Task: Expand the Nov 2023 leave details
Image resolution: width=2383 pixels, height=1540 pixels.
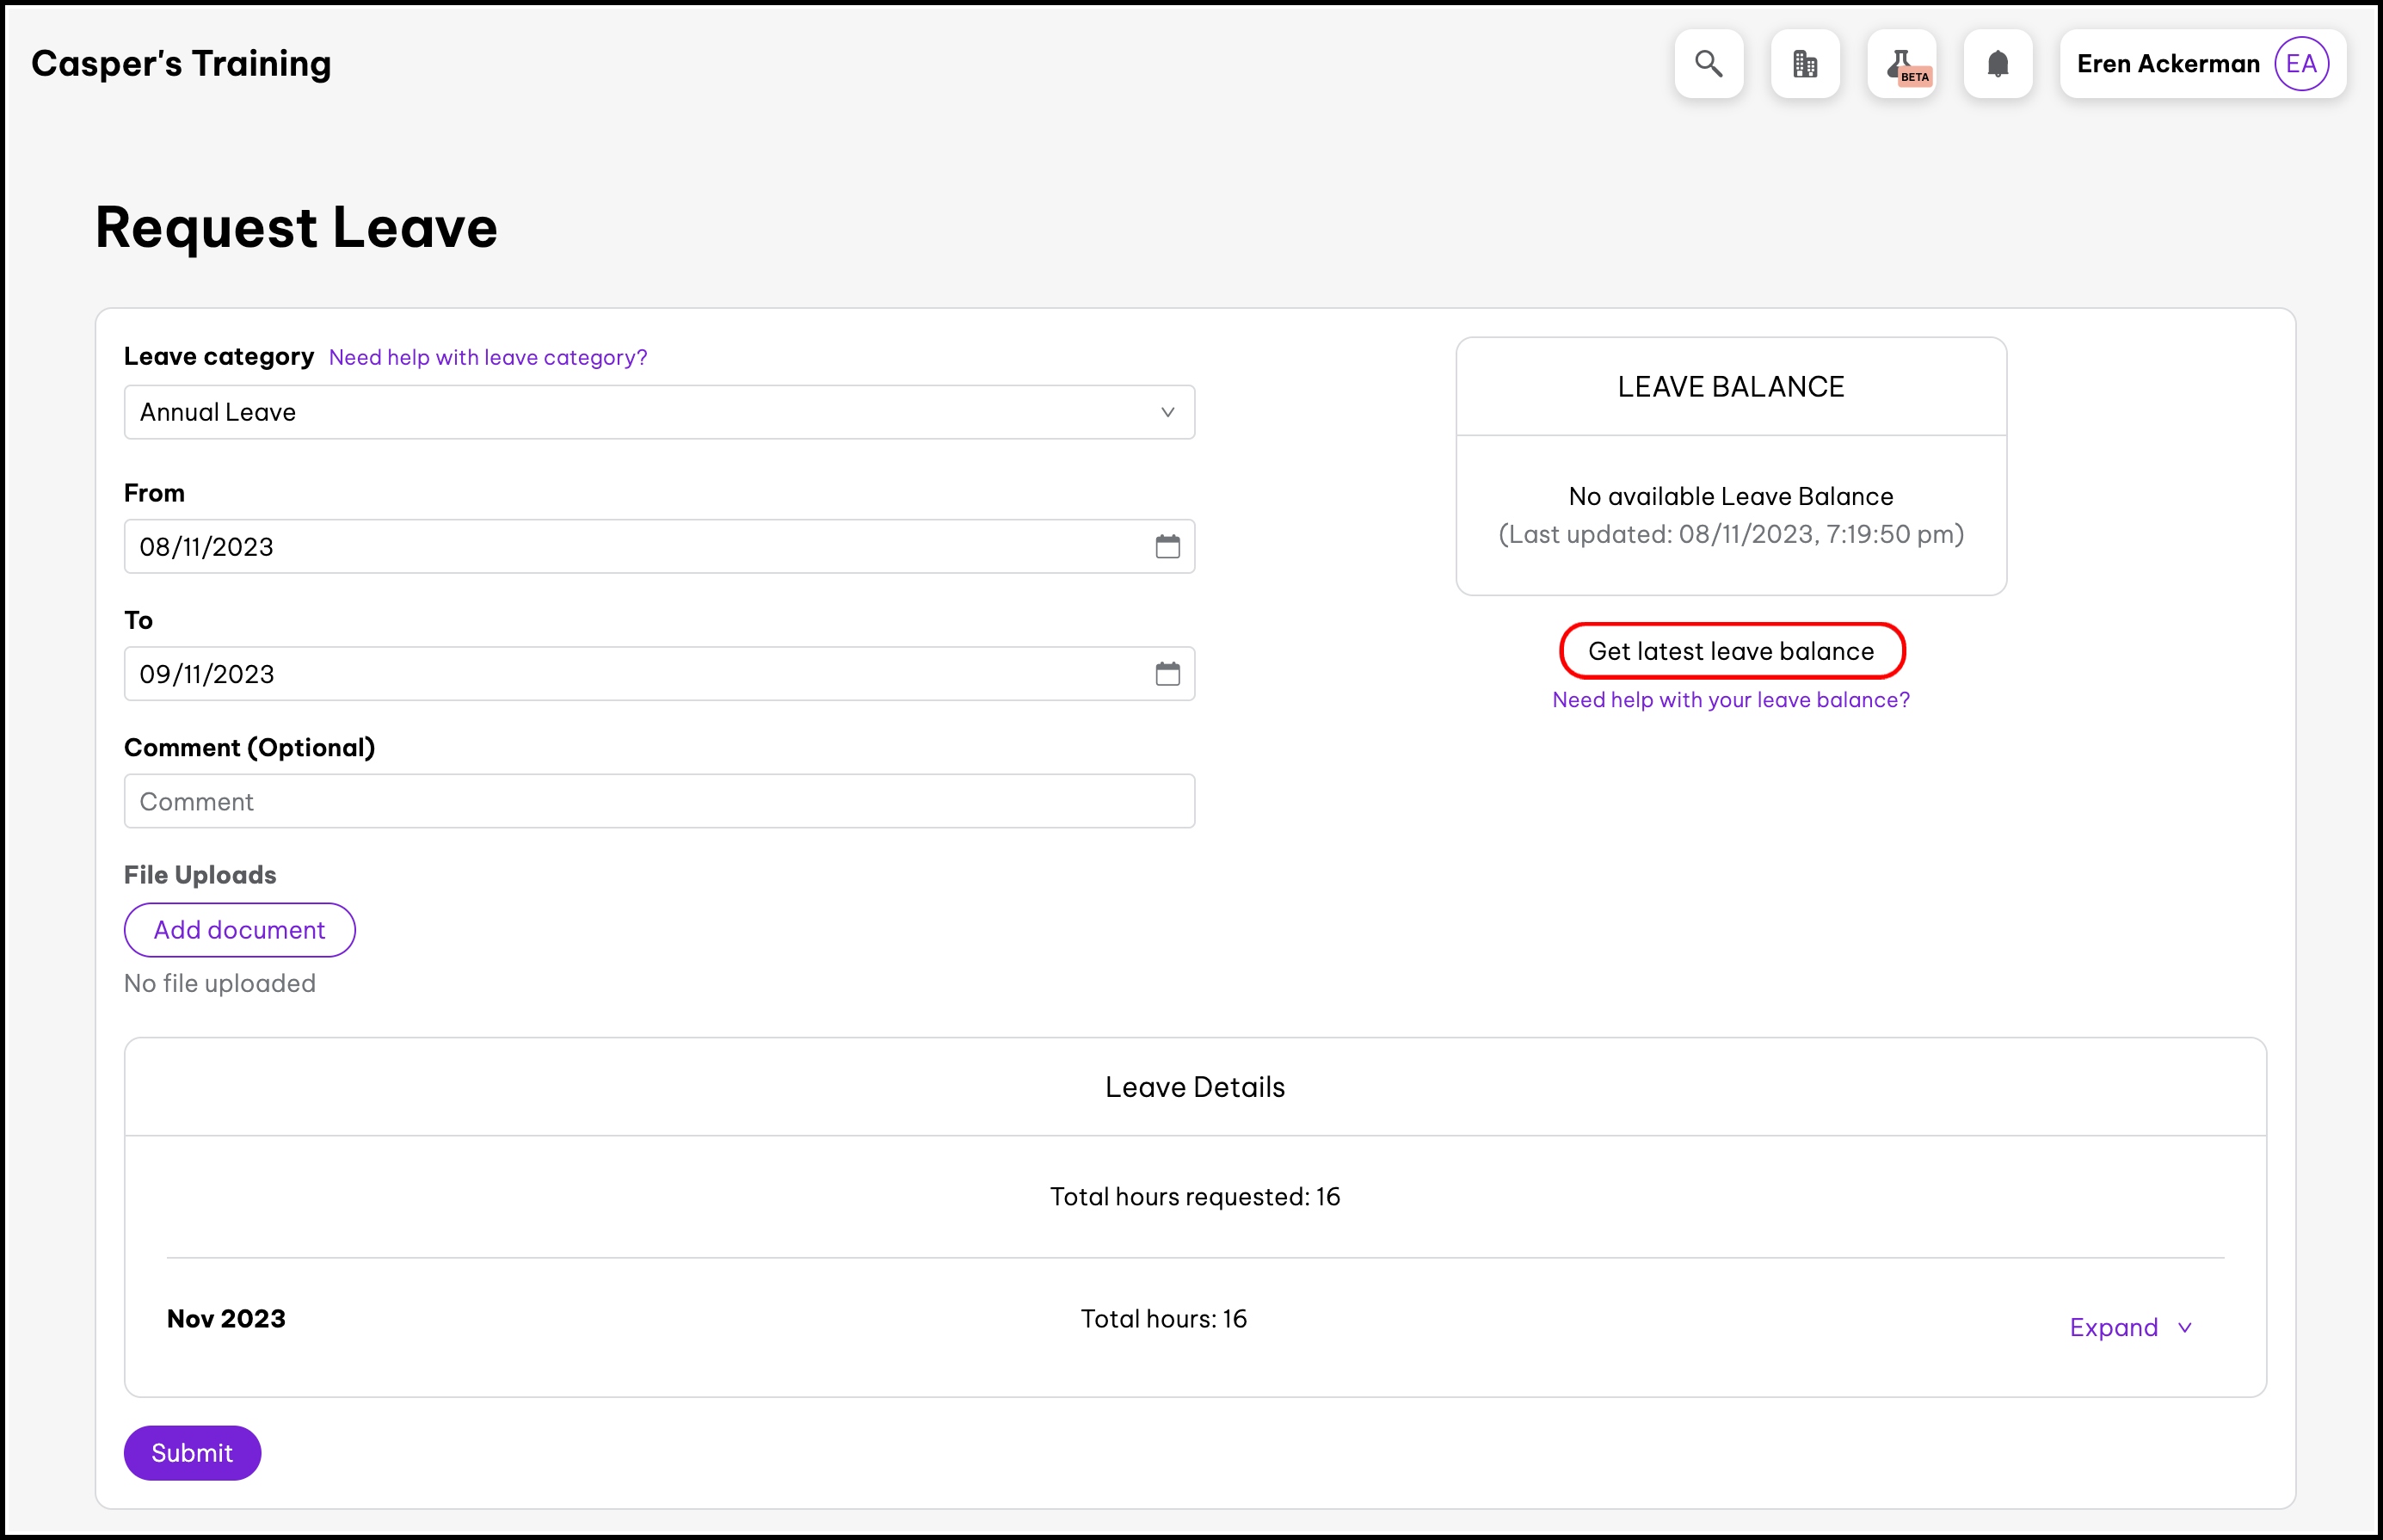Action: (x=2113, y=1327)
